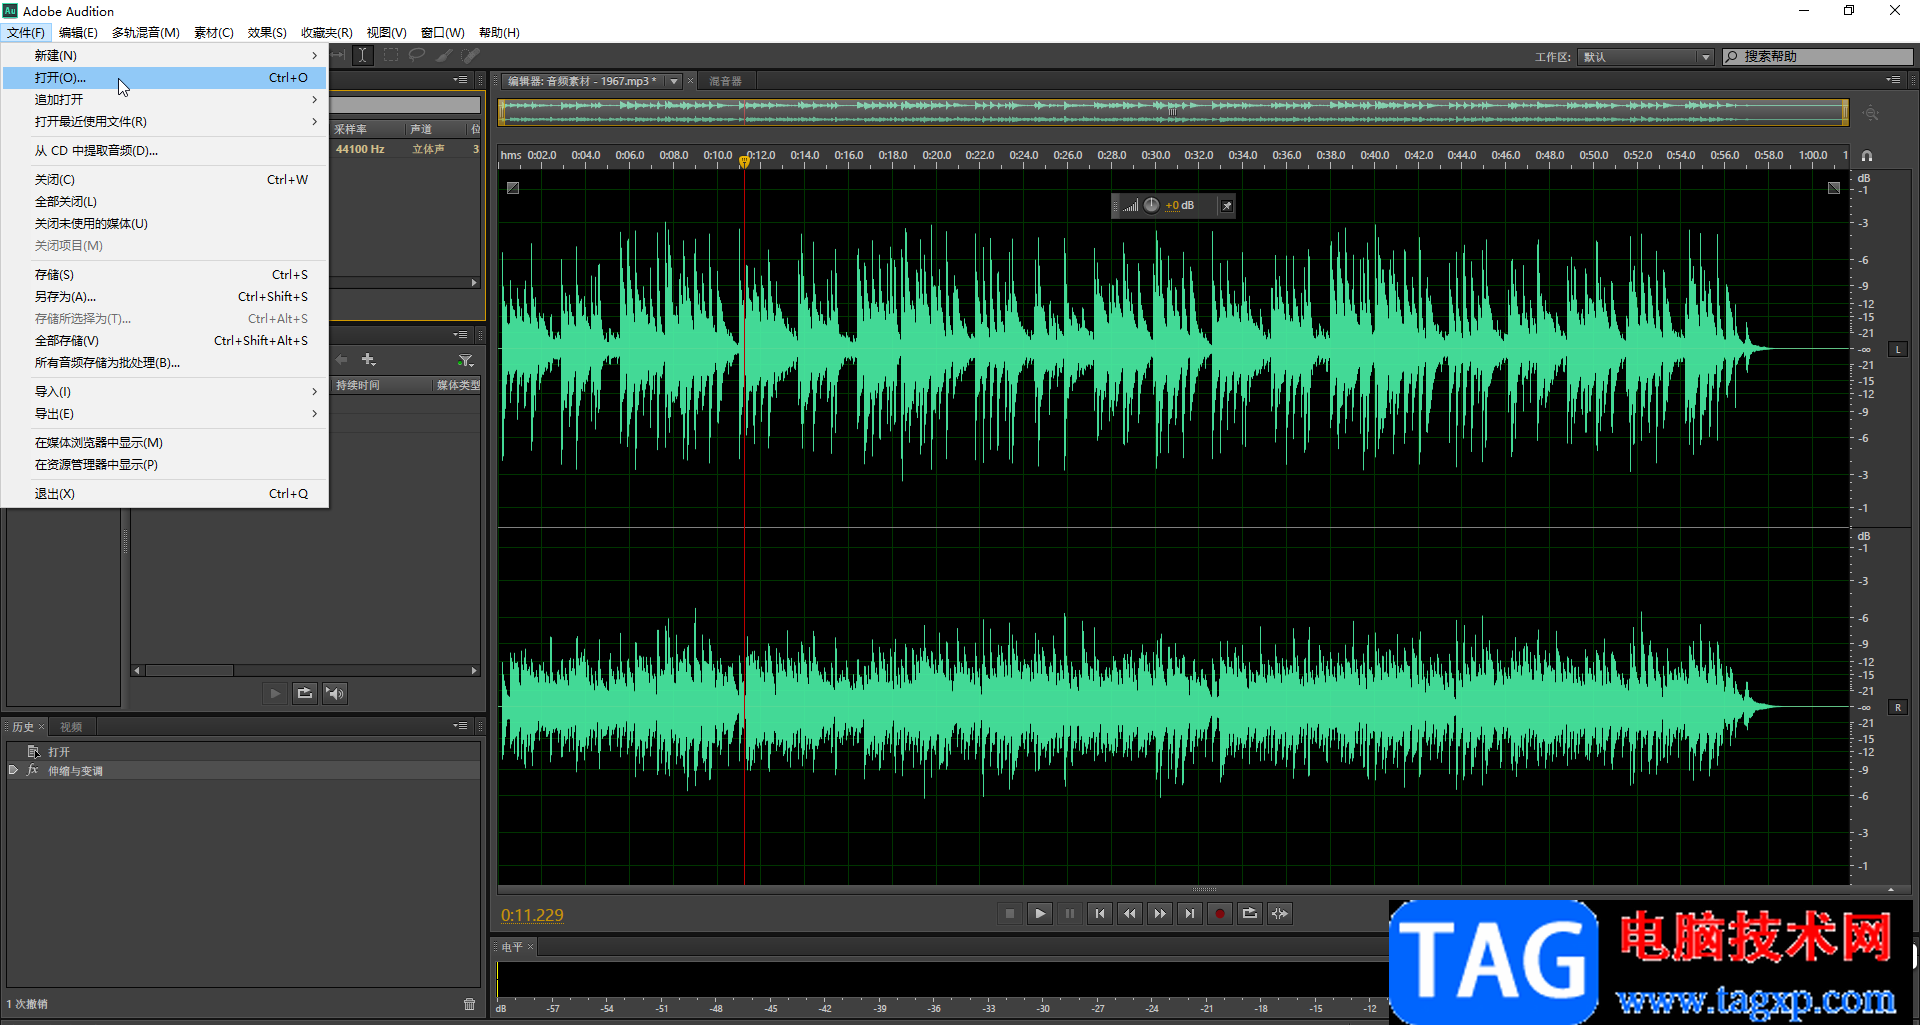Switch to the 混音器 tab
Screen dimensions: 1920x1025
tap(726, 81)
